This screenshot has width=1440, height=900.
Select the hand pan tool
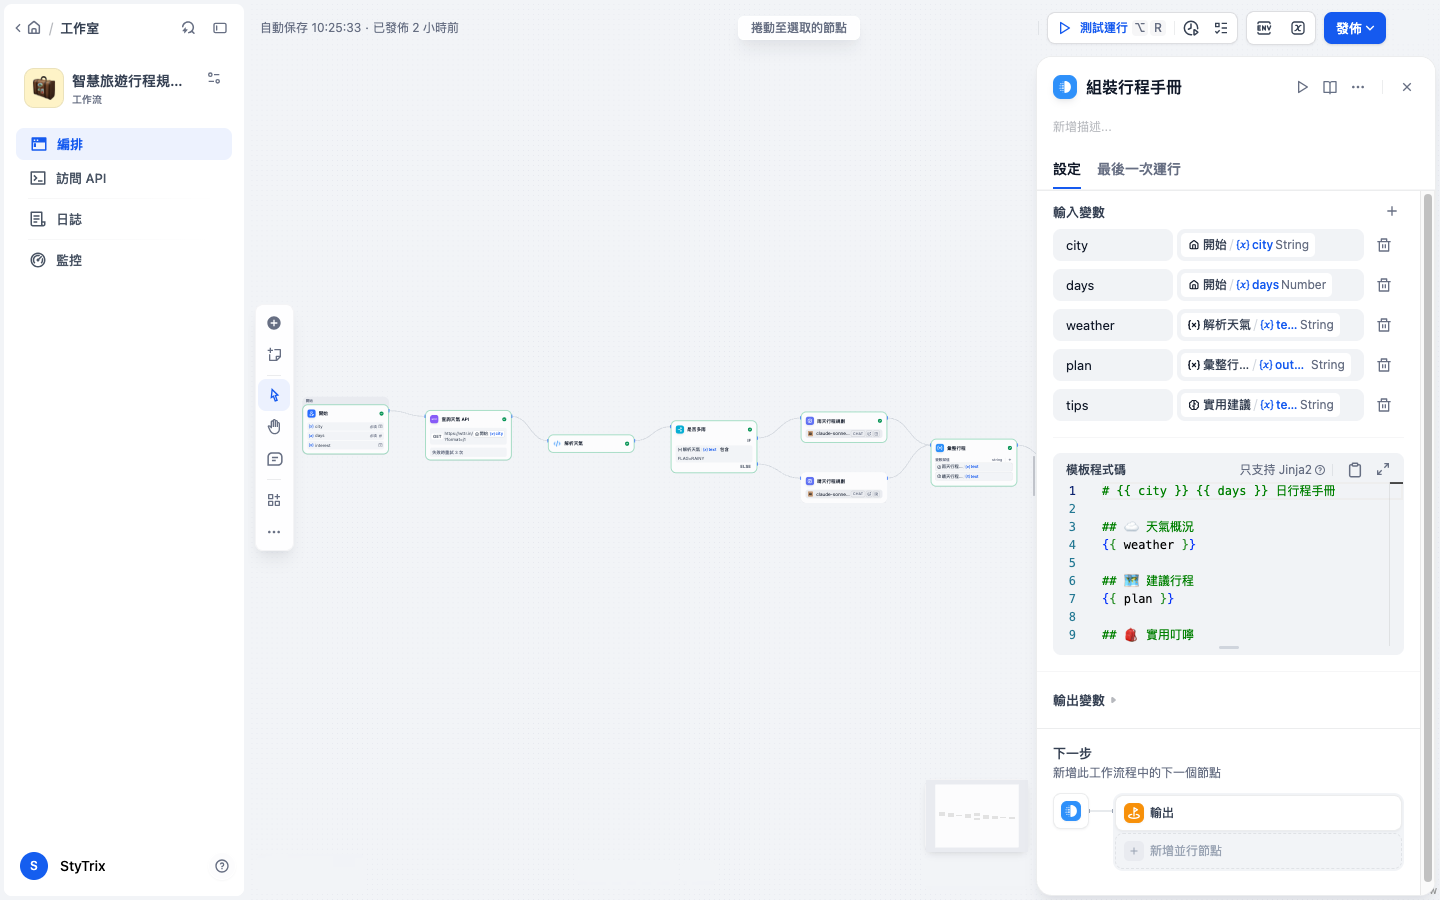(x=274, y=427)
